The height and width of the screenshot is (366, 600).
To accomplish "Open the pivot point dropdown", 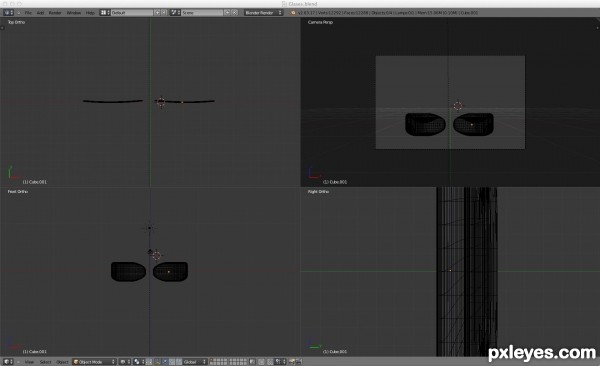I will (139, 361).
